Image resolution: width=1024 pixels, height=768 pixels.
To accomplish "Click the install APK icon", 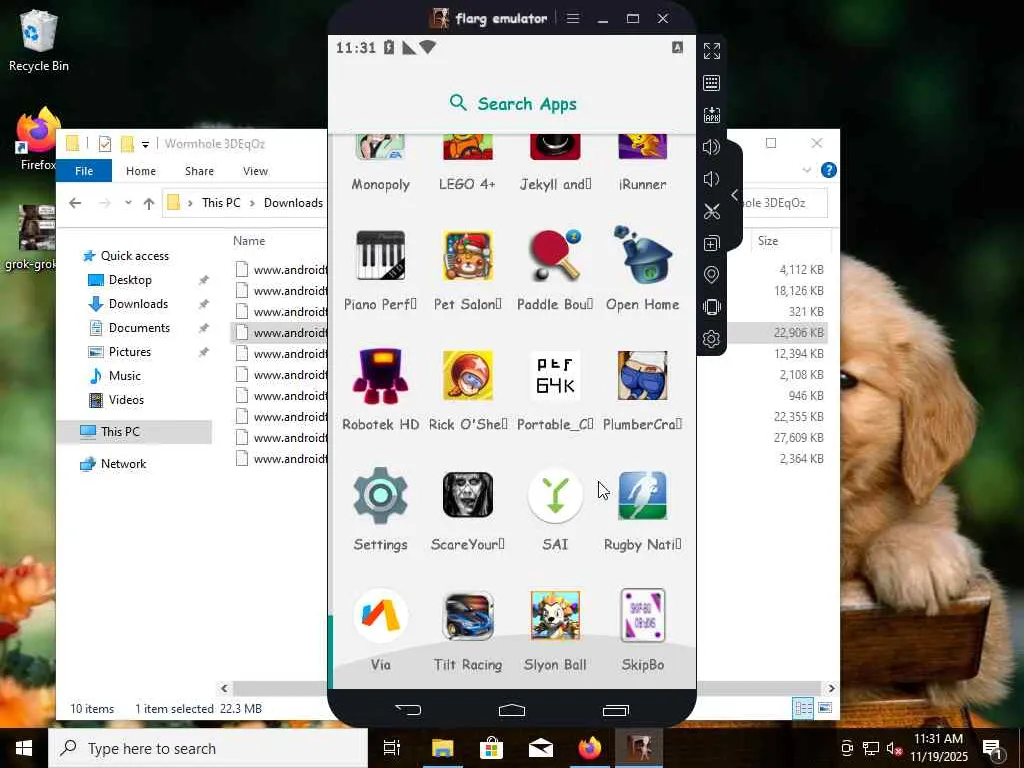I will tap(712, 115).
